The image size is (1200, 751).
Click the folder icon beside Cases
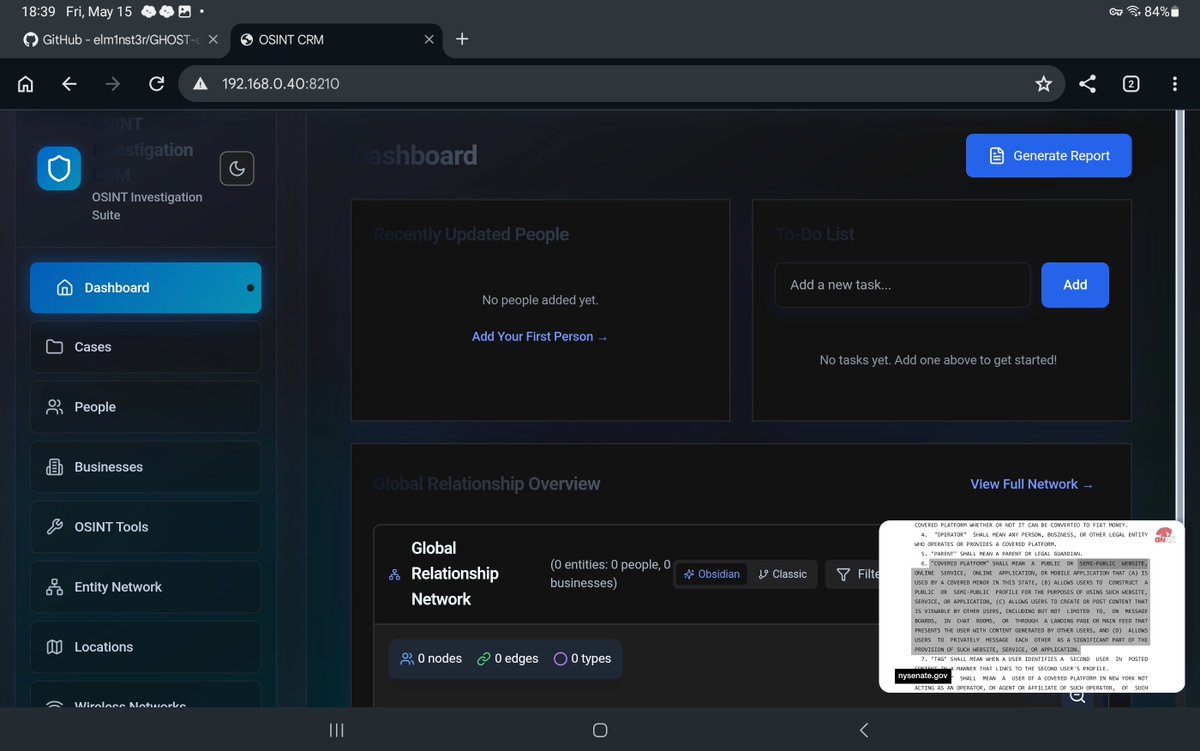[x=55, y=347]
